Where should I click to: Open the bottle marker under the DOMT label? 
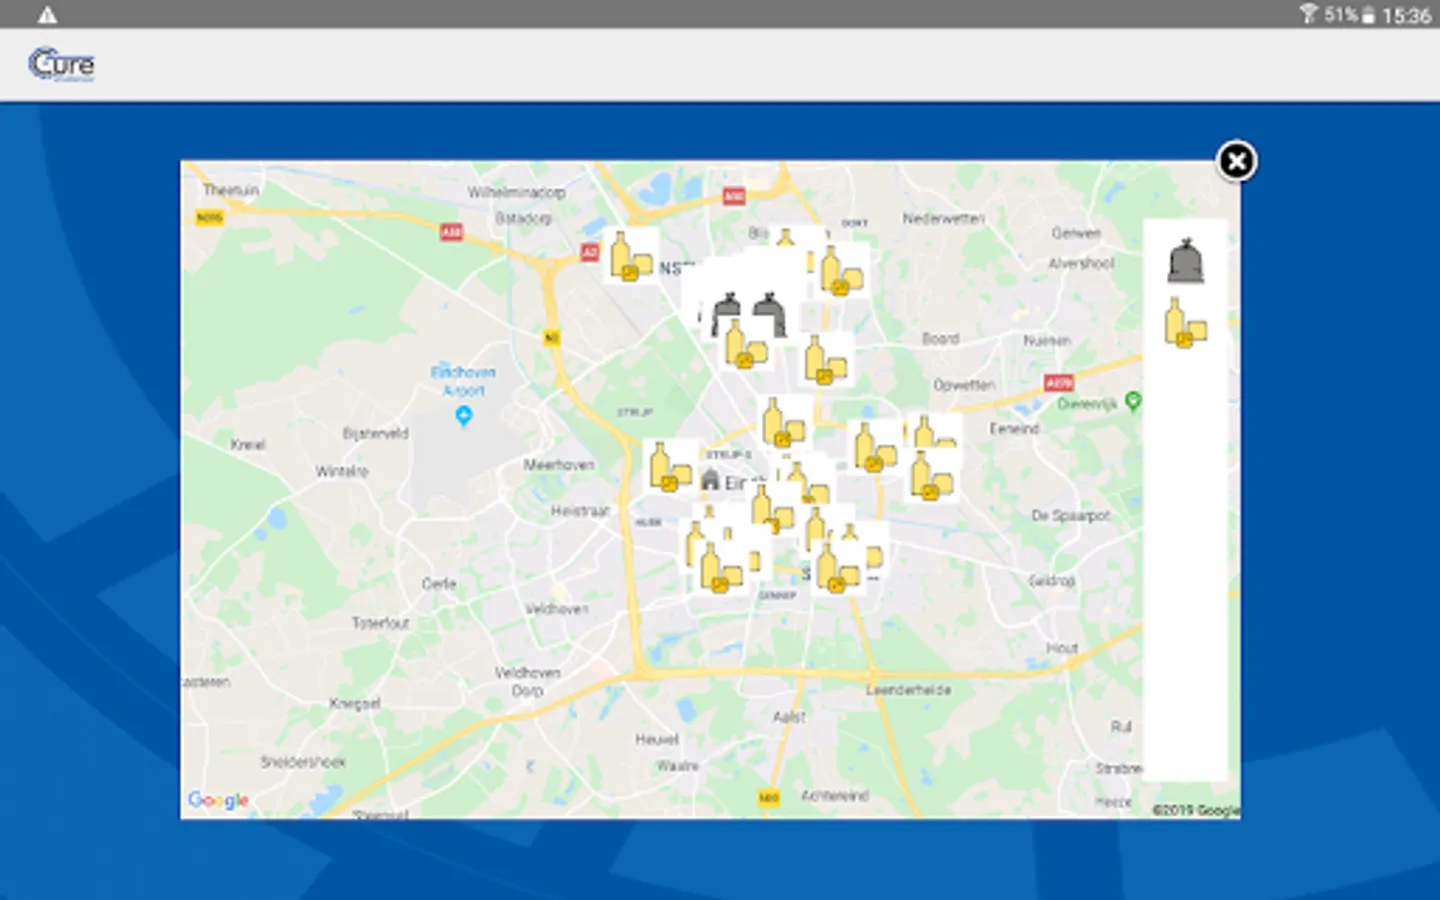(x=841, y=270)
